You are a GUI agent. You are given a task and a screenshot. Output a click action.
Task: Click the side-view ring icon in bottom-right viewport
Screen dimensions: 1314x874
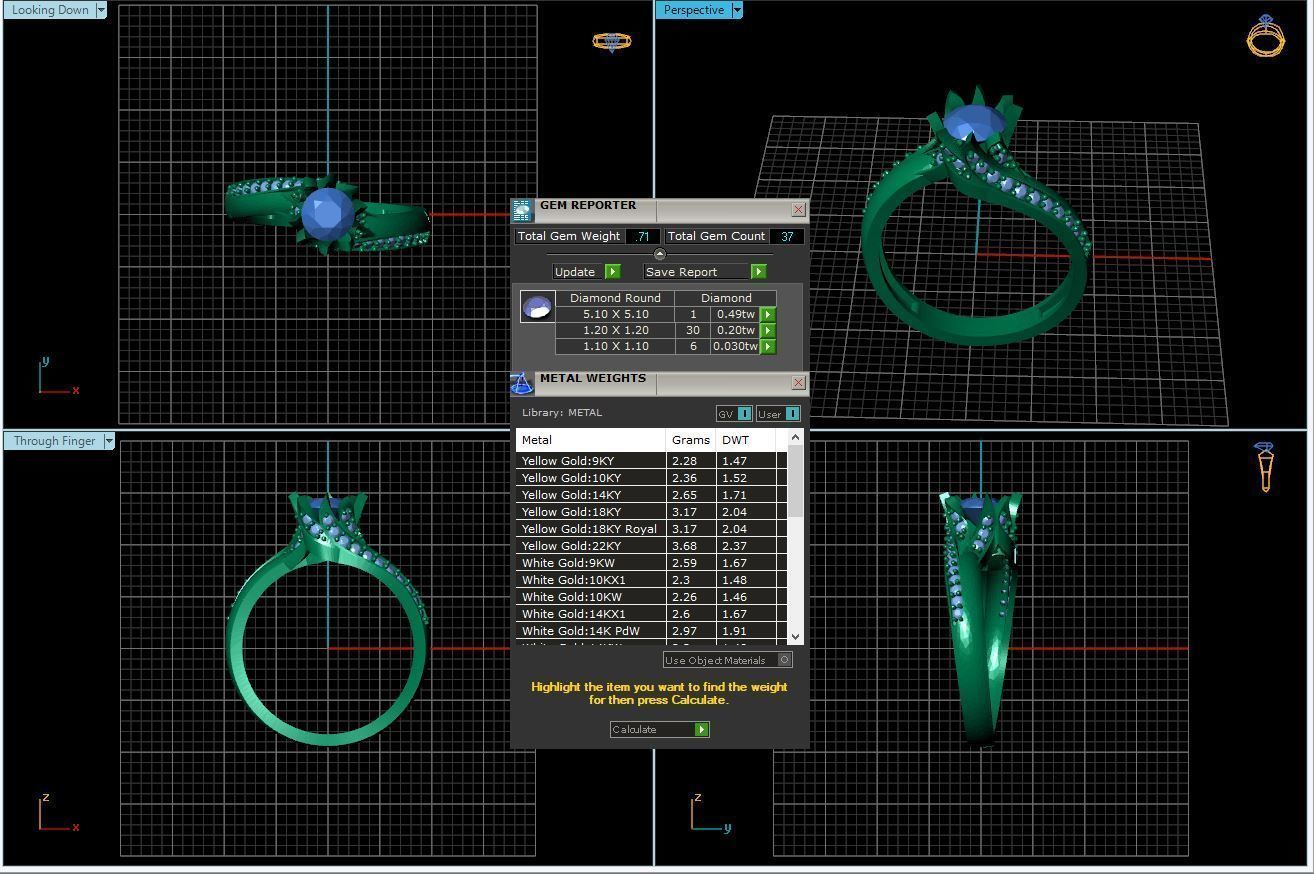point(1265,466)
